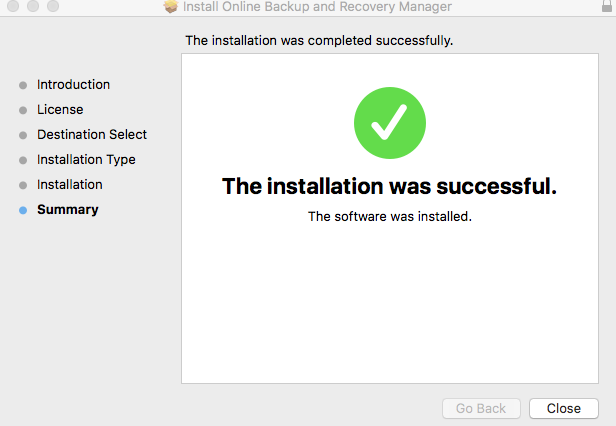Click the grayed-out Go Back button
Image resolution: width=616 pixels, height=426 pixels.
[481, 408]
